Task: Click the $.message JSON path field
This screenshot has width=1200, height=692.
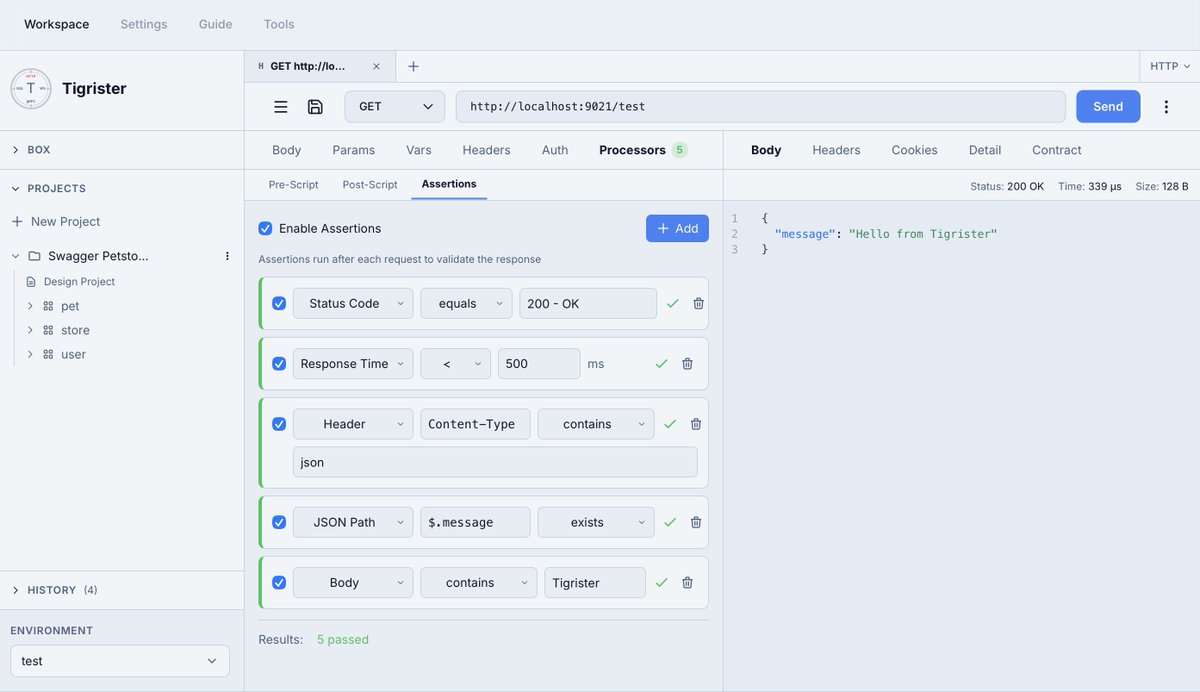Action: [x=475, y=522]
